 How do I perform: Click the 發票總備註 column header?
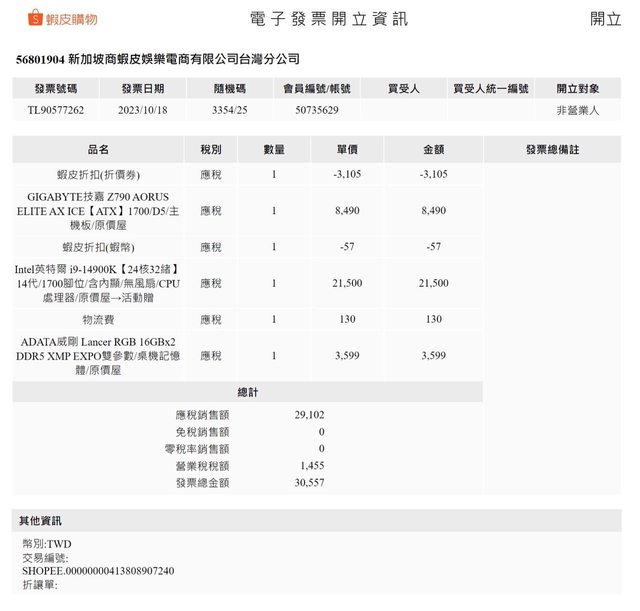click(x=552, y=149)
